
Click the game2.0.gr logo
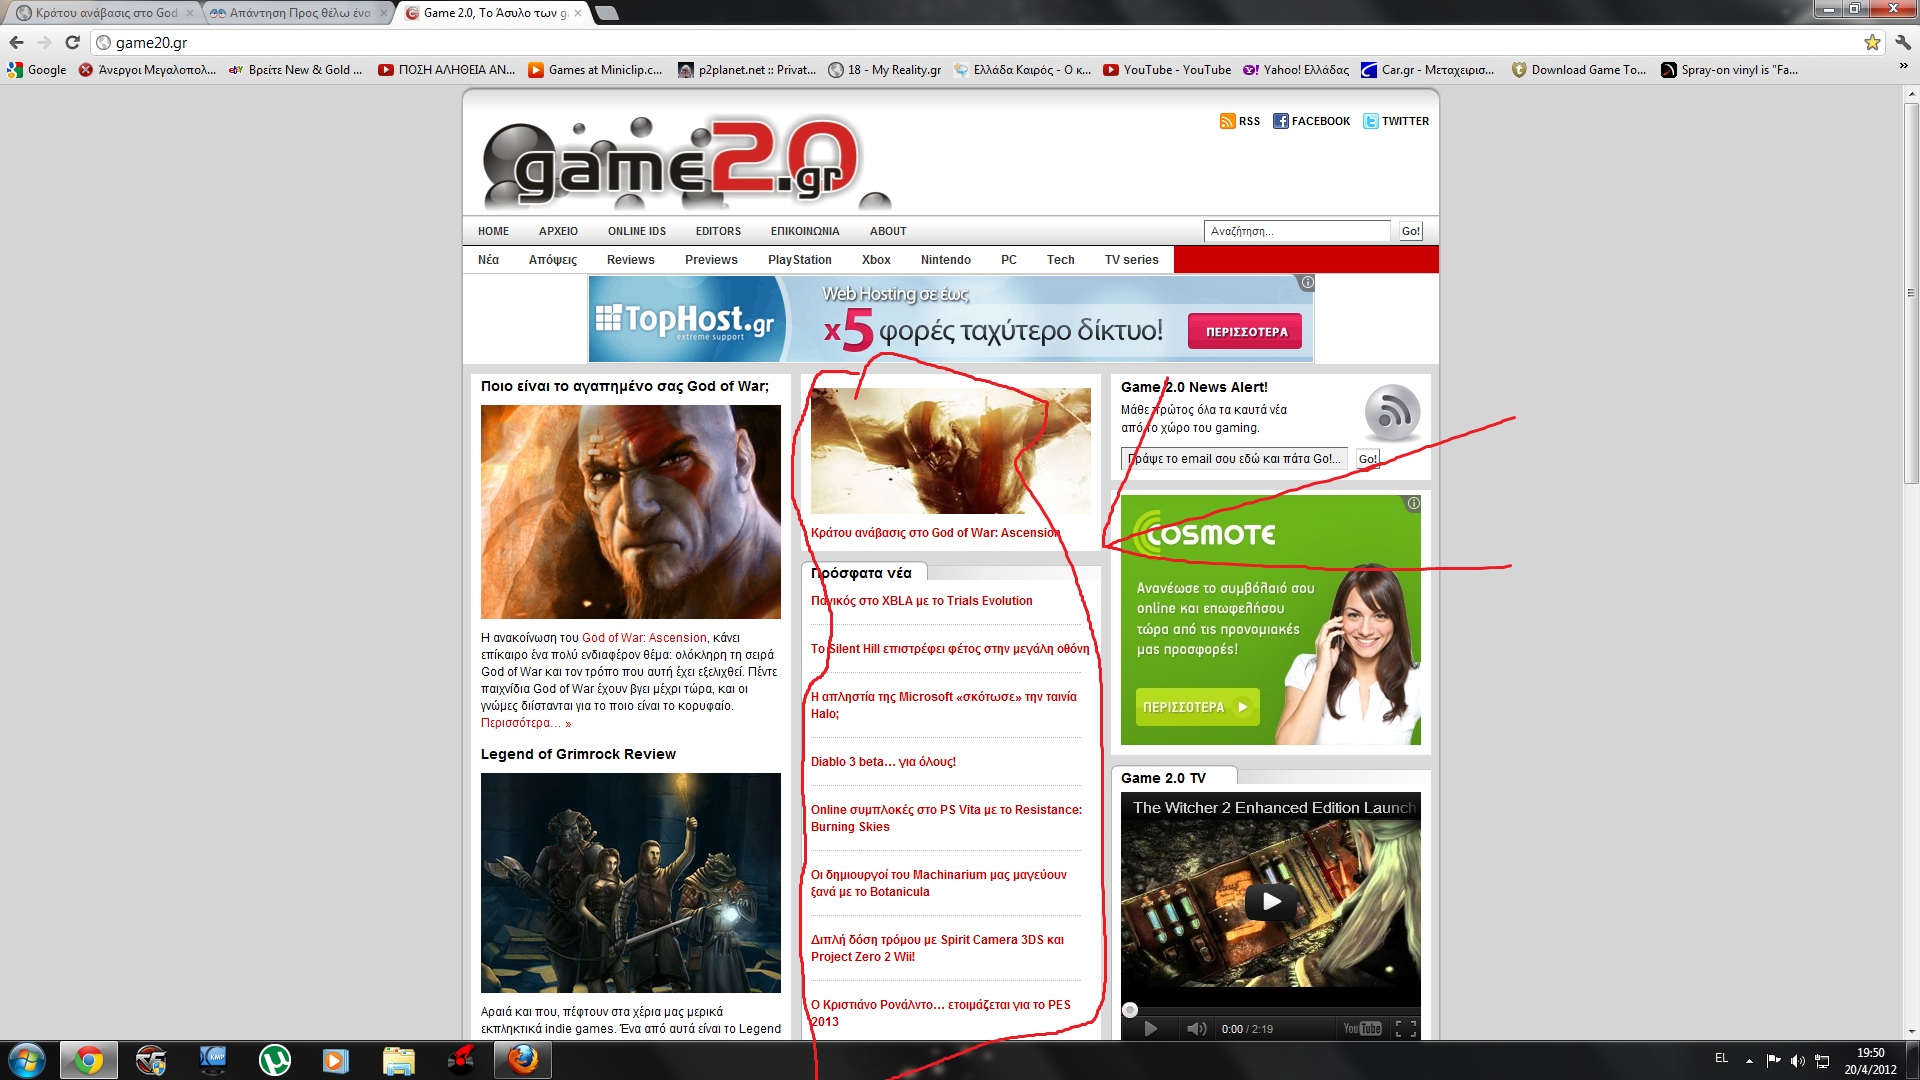tap(685, 162)
